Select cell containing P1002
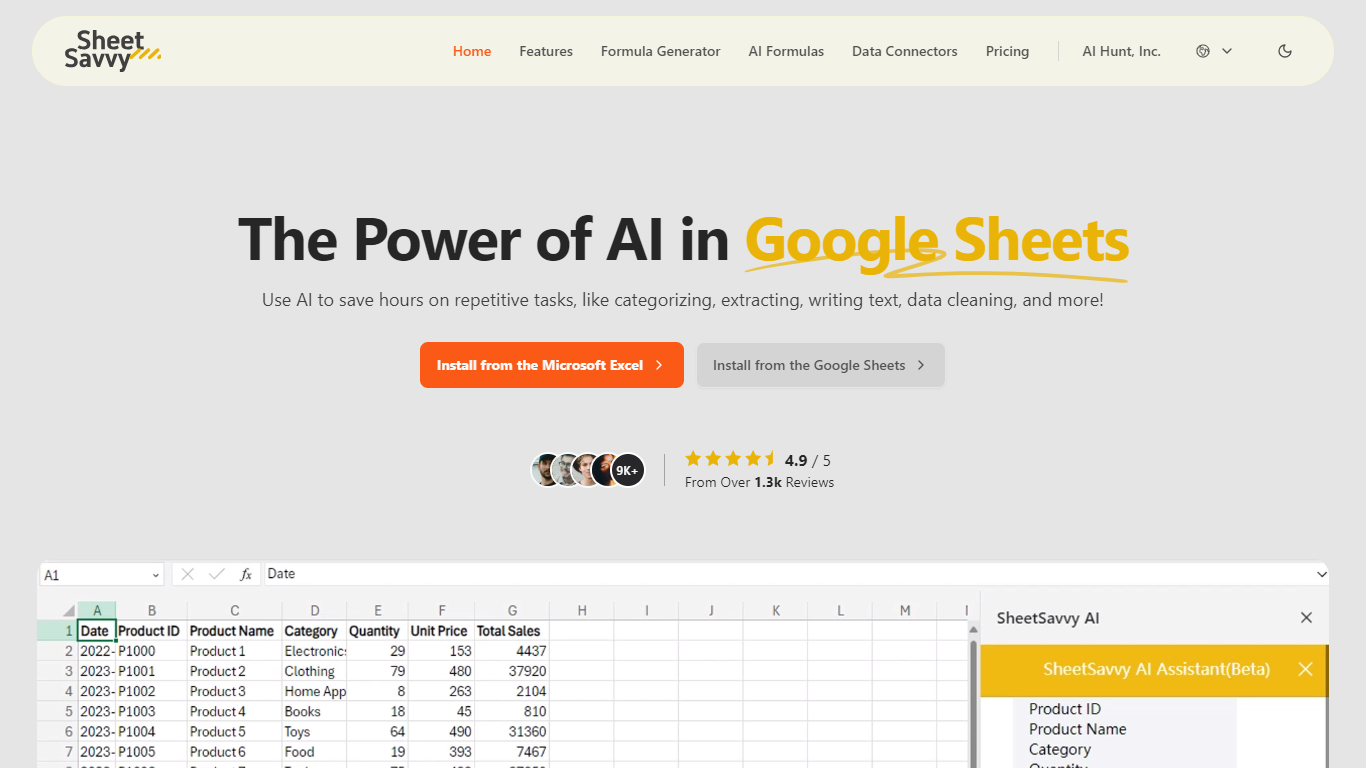The width and height of the screenshot is (1366, 768). tap(151, 691)
